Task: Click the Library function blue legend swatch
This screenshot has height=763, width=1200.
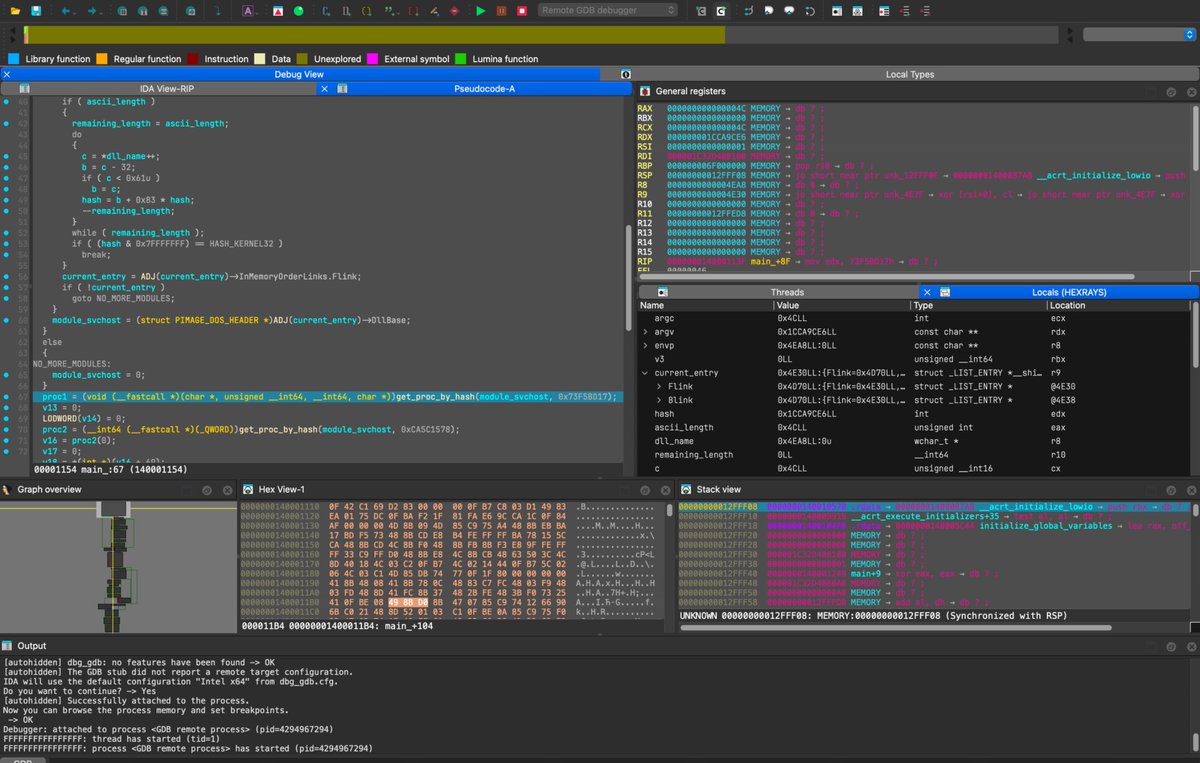Action: point(13,59)
